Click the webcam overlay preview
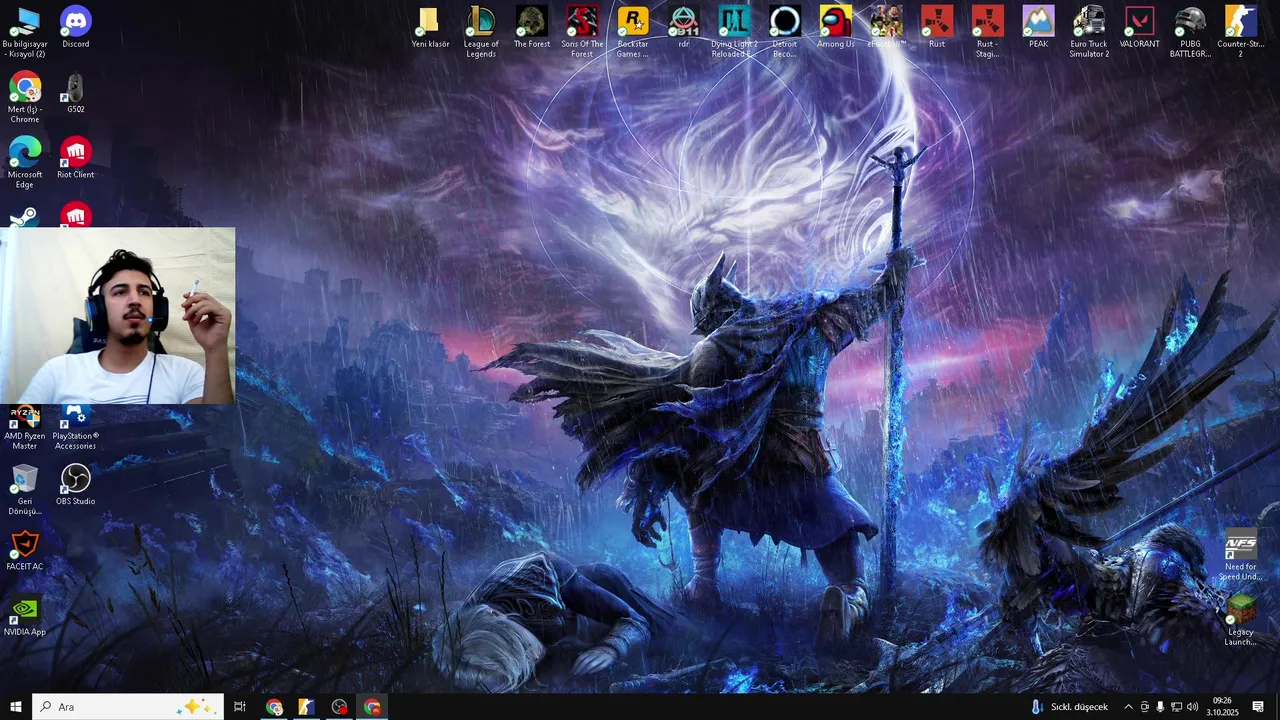 (118, 316)
